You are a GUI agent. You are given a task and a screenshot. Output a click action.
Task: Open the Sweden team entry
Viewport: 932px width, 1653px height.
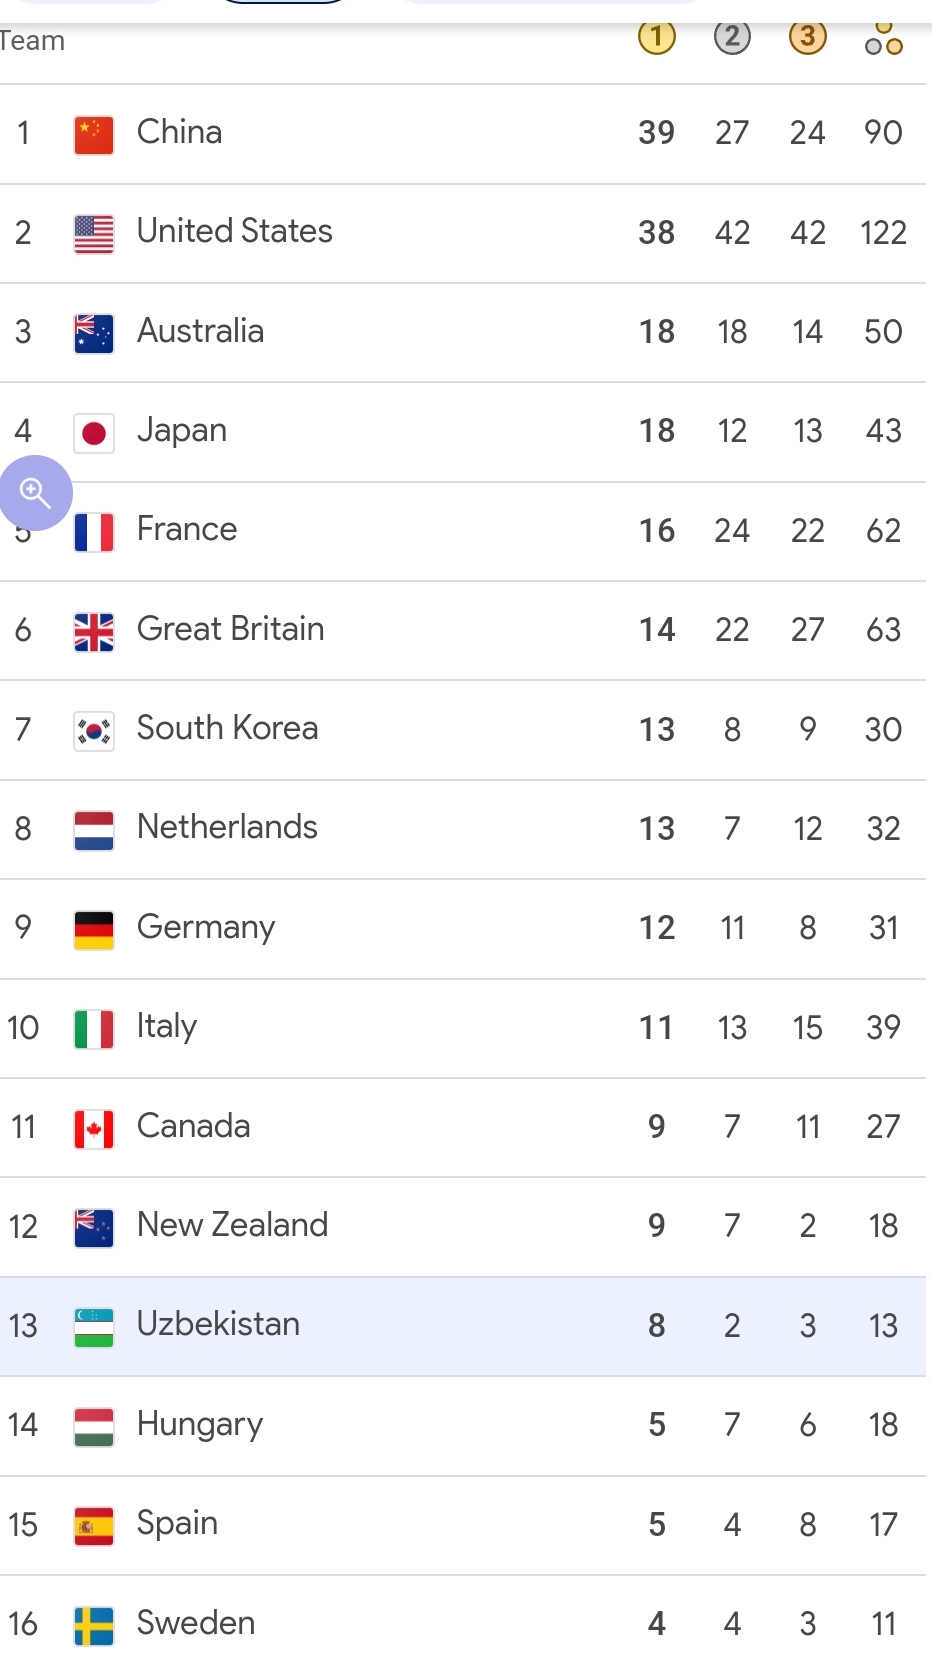click(x=196, y=1623)
